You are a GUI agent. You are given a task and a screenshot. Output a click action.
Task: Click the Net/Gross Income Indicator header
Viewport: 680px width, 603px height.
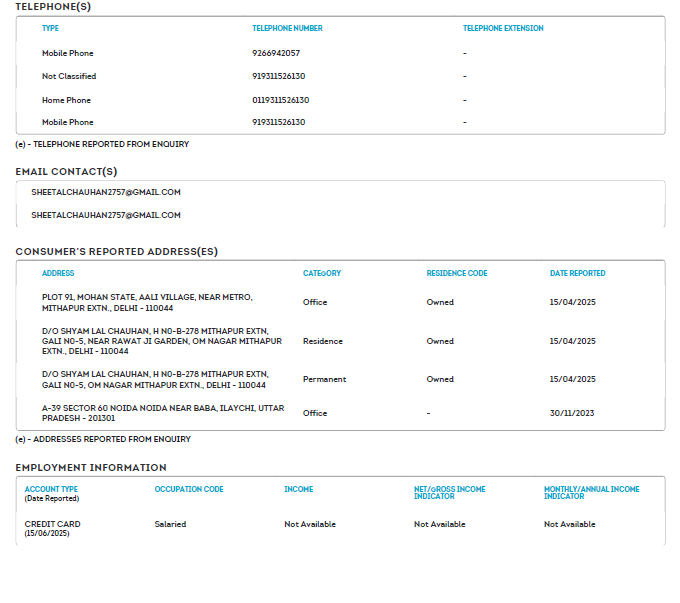[x=450, y=492]
